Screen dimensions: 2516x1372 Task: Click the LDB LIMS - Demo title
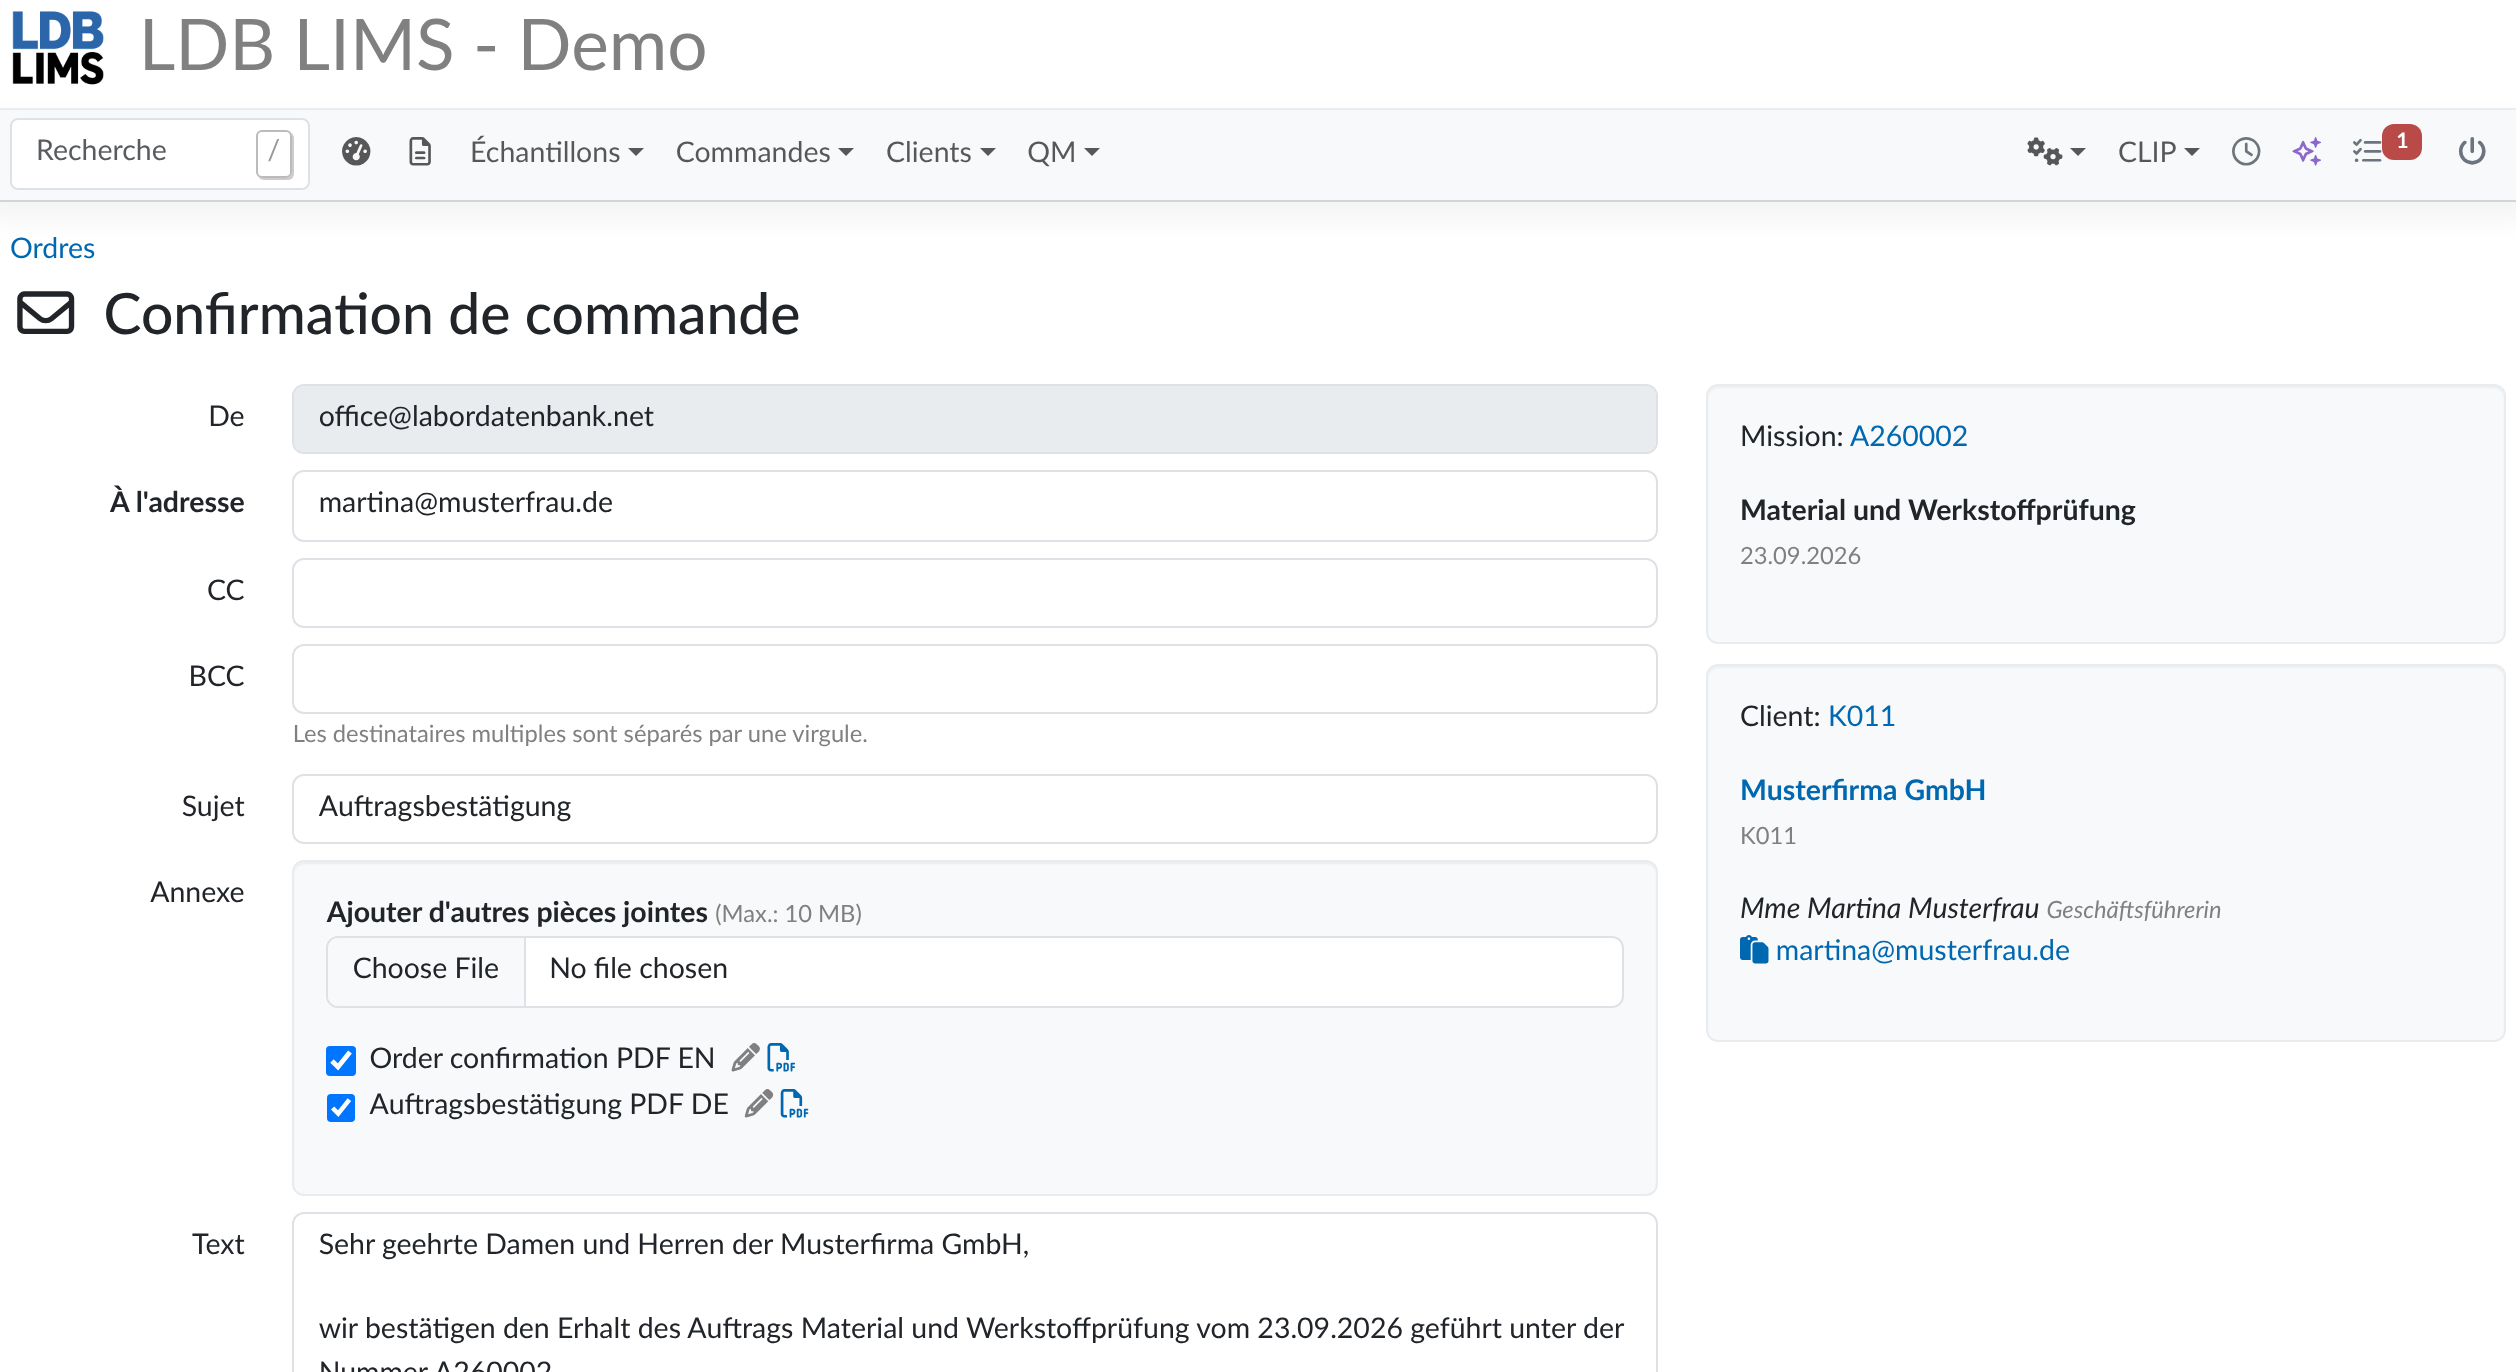(423, 46)
